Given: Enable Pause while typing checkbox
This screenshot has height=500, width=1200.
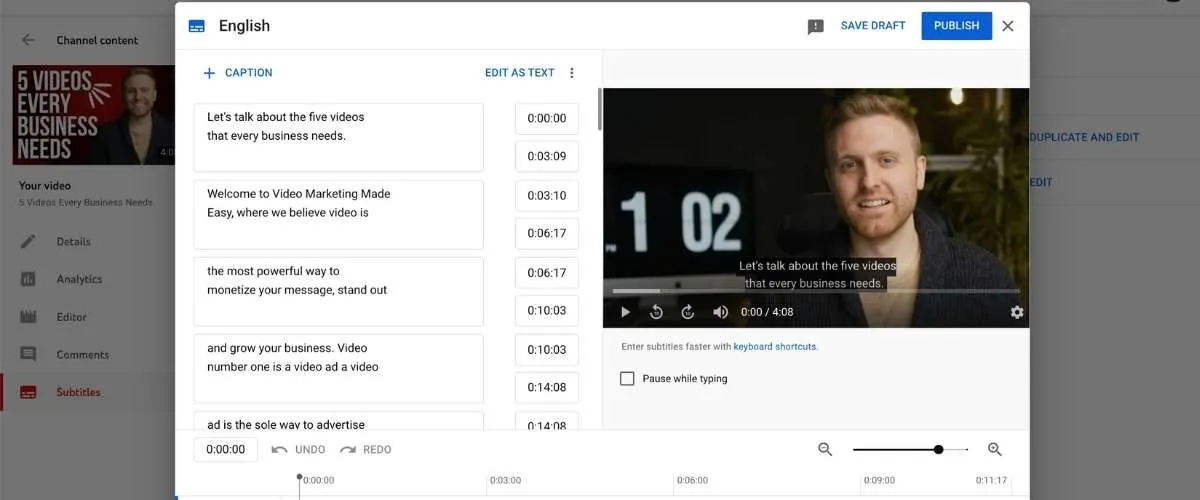Looking at the screenshot, I should [x=627, y=379].
